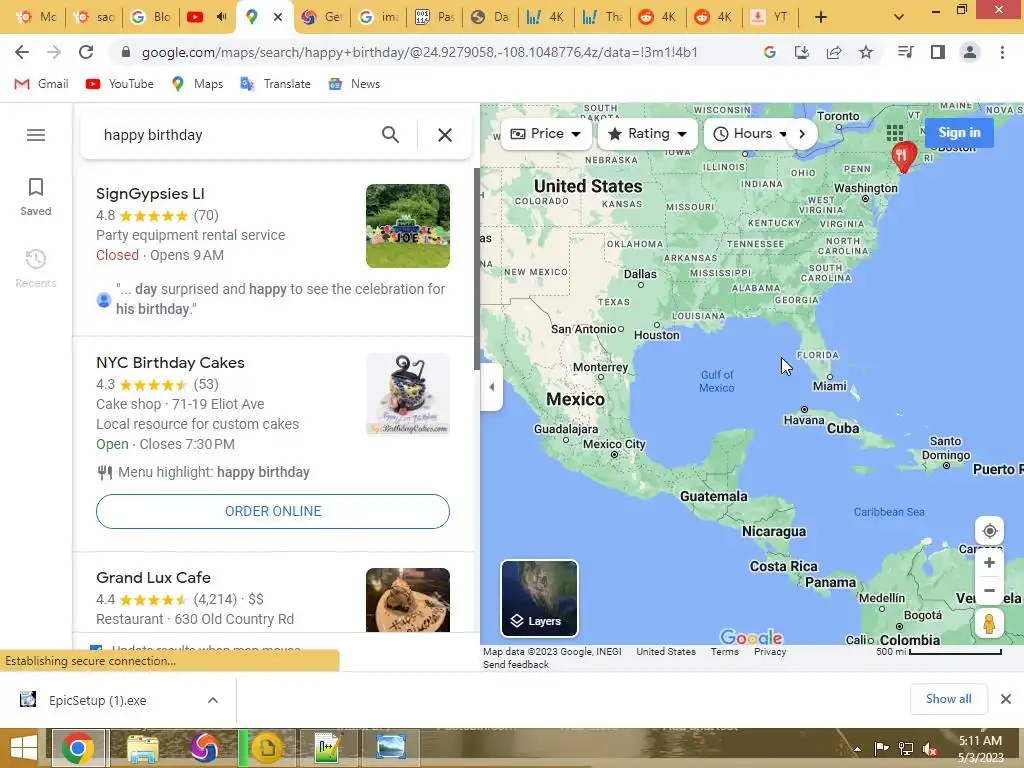
Task: Zoom out on the map
Action: (x=989, y=590)
